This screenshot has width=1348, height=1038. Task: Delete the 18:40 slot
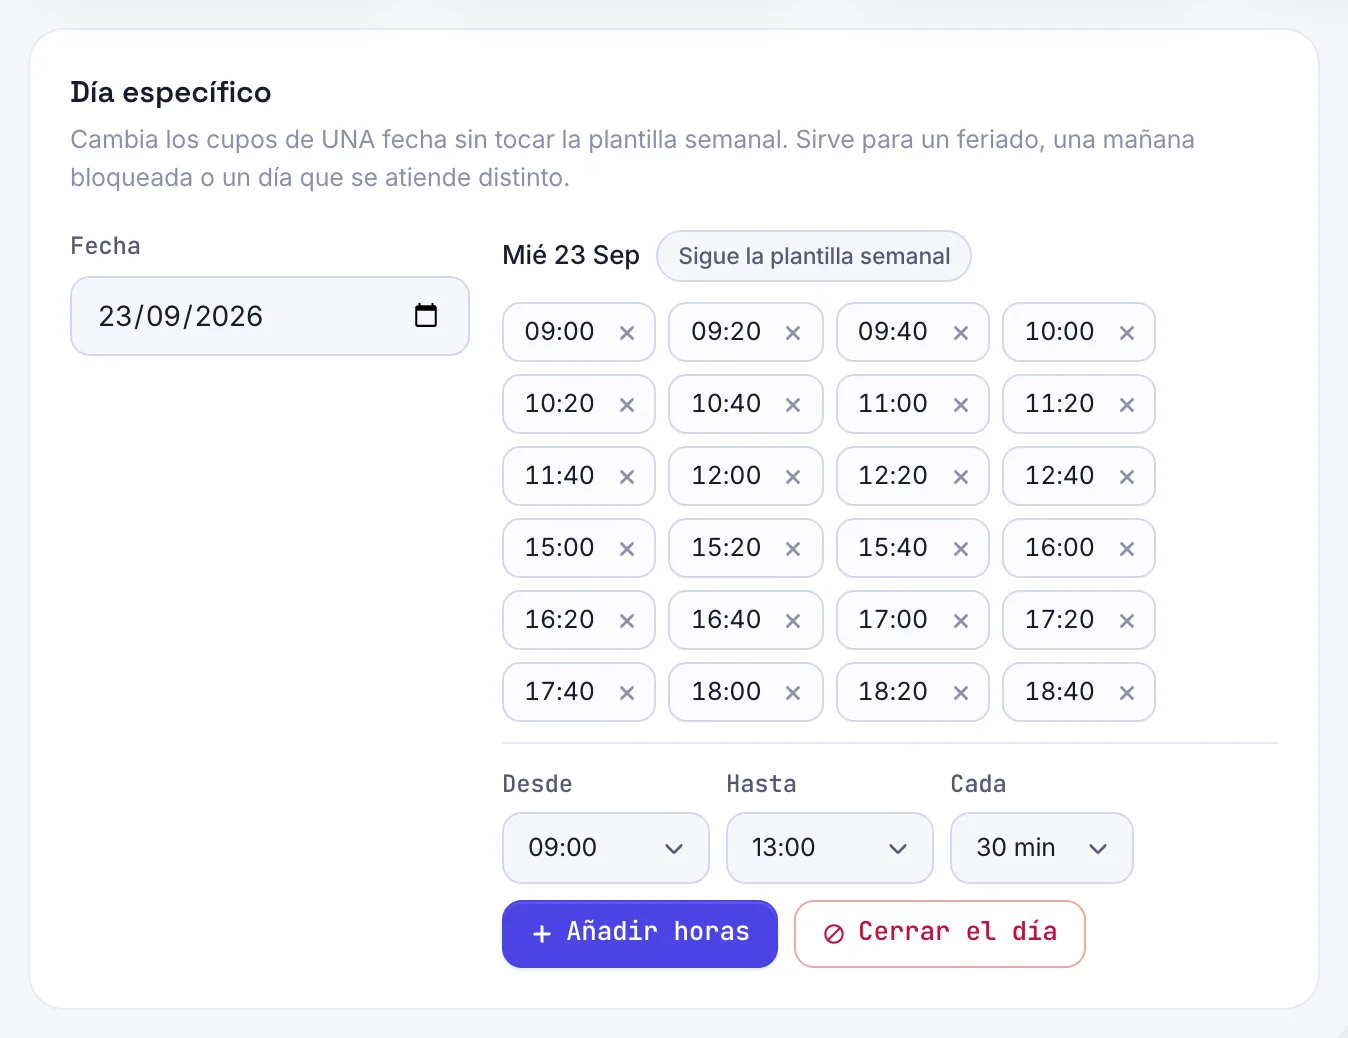[1127, 693]
